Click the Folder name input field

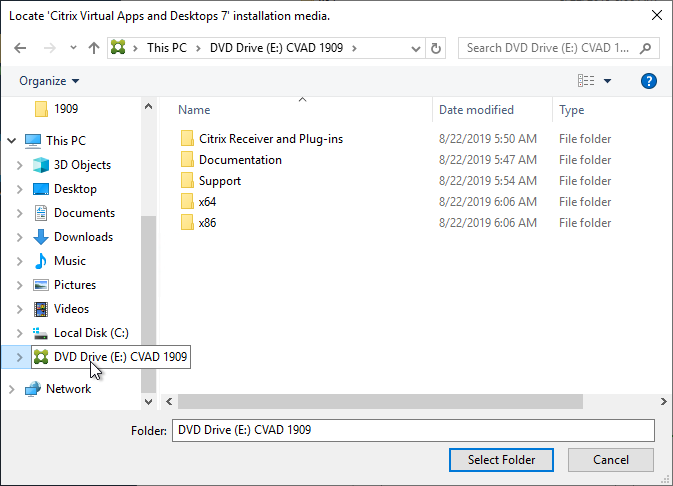point(413,430)
